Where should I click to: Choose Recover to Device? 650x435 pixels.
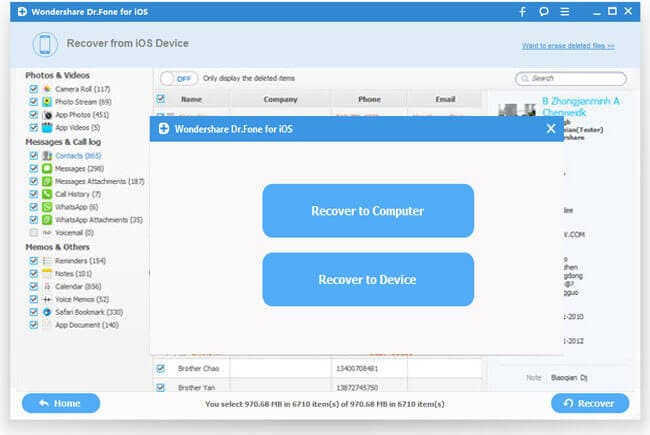(x=368, y=279)
